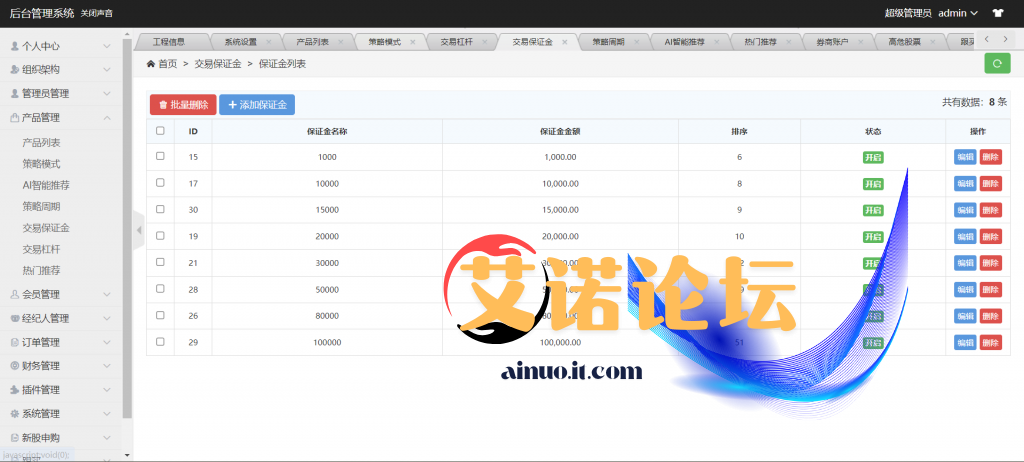Screen dimensions: 1024x462
Task: Show later tabs with the right arrow
Action: tap(1005, 39)
